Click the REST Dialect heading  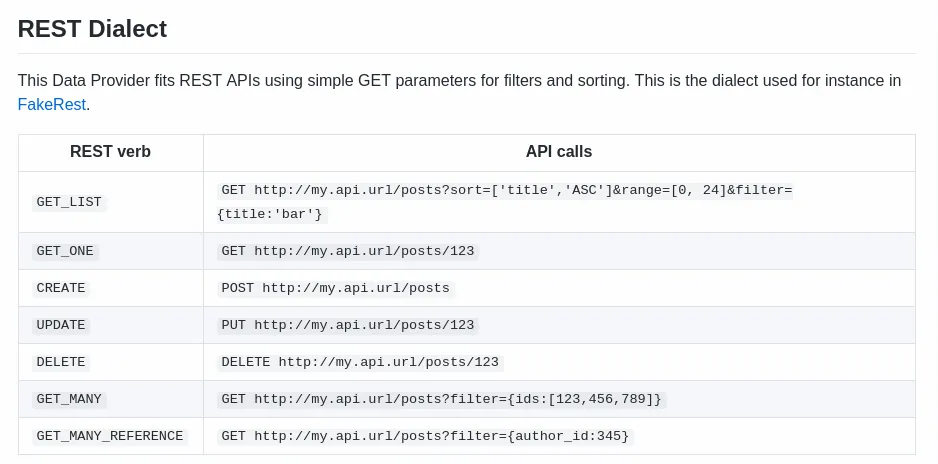point(92,29)
